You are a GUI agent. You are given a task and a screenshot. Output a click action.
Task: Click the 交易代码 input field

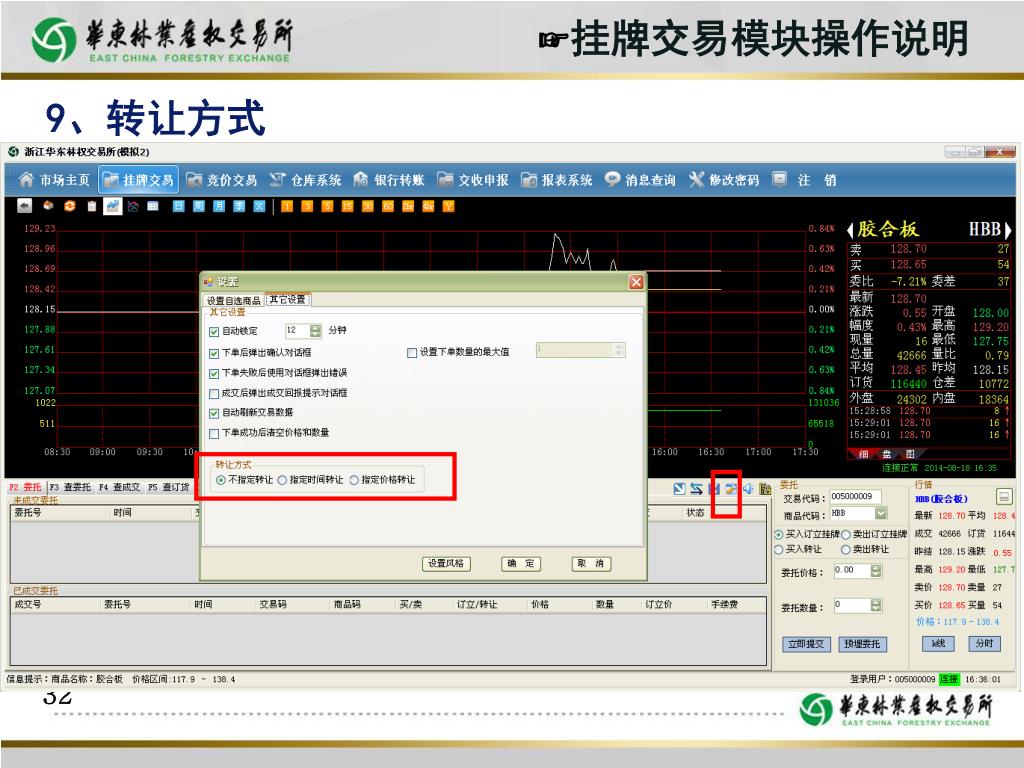[x=856, y=497]
